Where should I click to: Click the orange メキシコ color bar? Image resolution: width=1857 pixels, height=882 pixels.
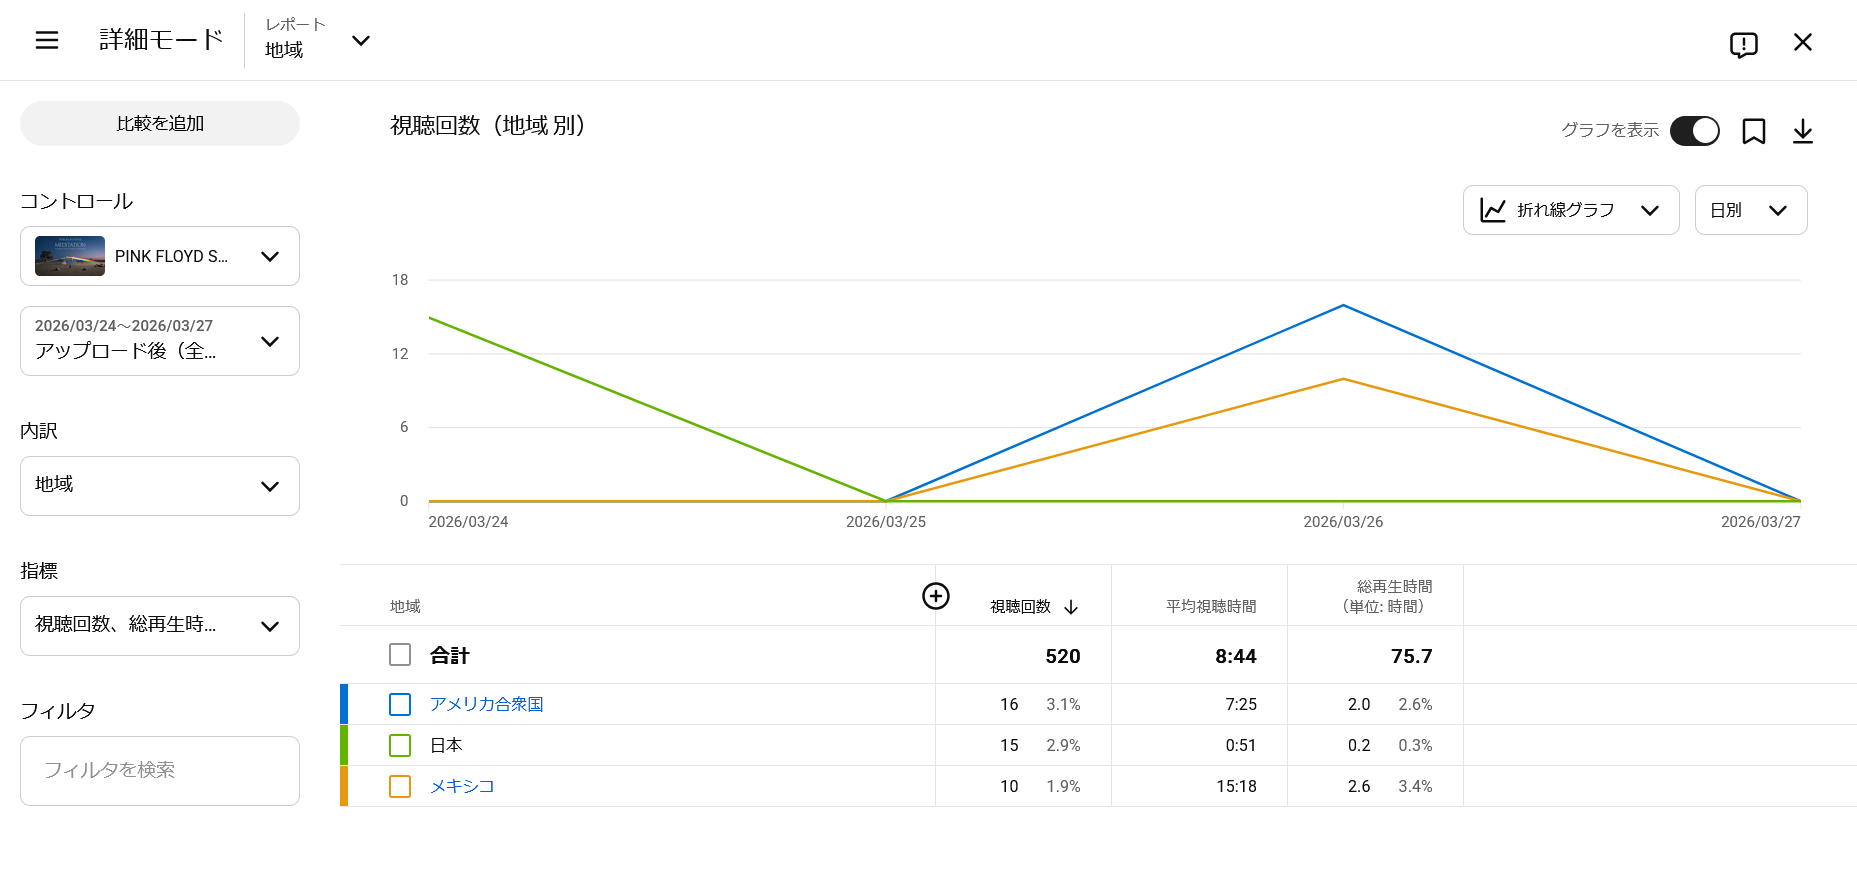point(344,786)
